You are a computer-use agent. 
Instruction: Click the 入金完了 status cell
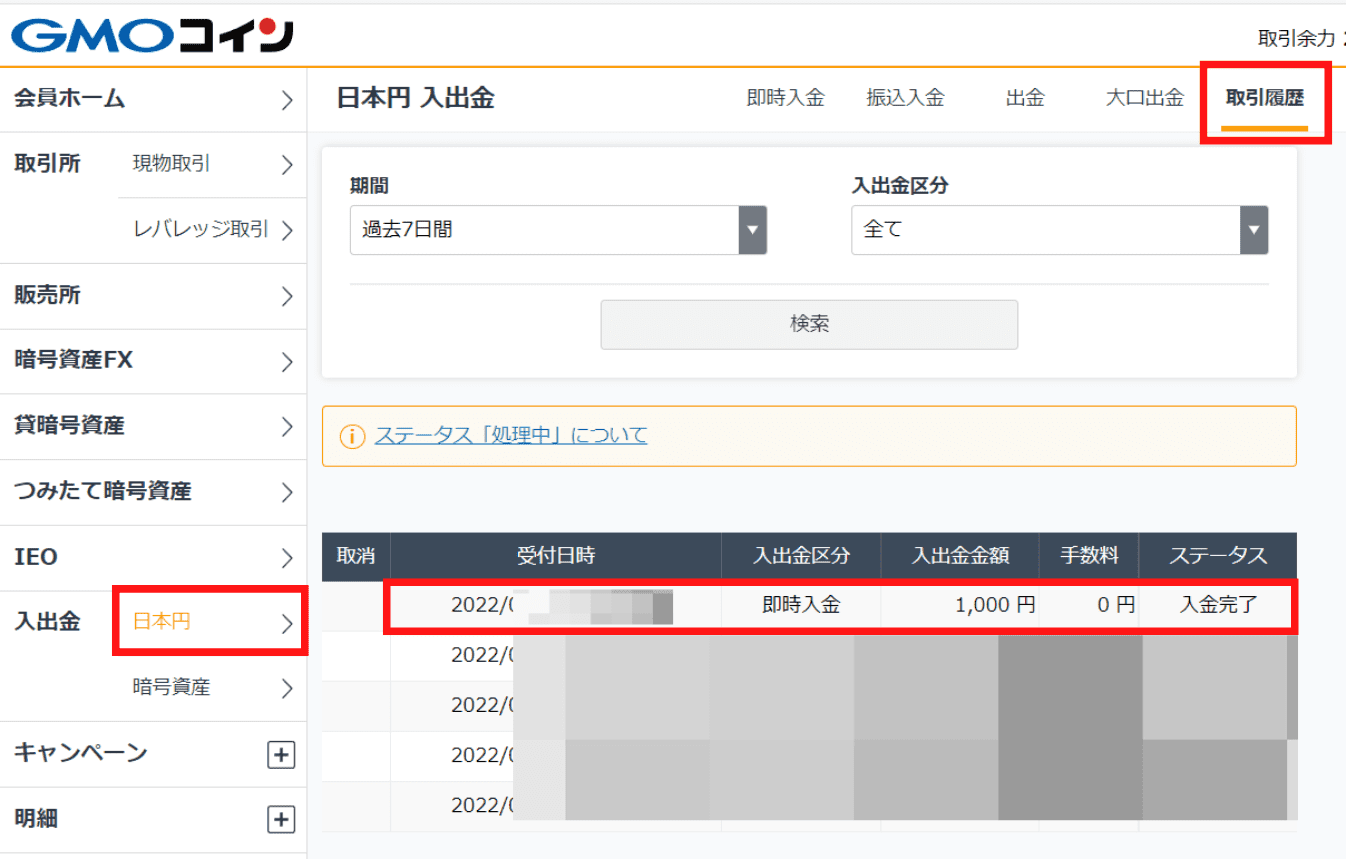coord(1218,605)
